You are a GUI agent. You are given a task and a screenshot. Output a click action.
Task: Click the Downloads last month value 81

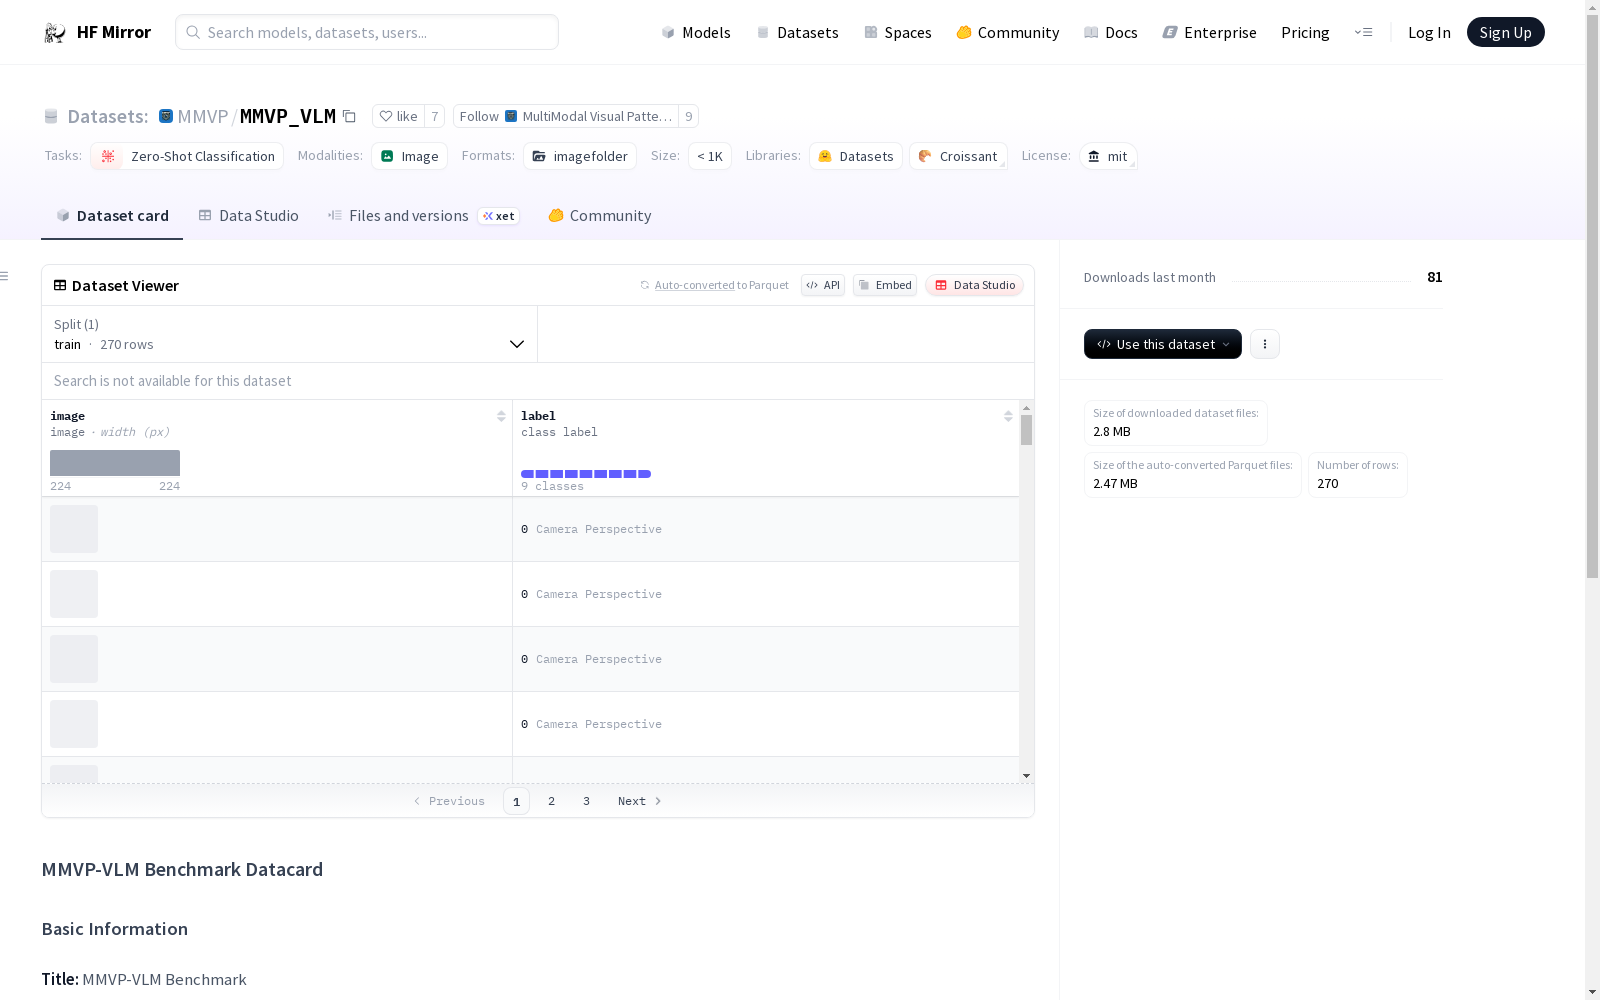(x=1435, y=277)
